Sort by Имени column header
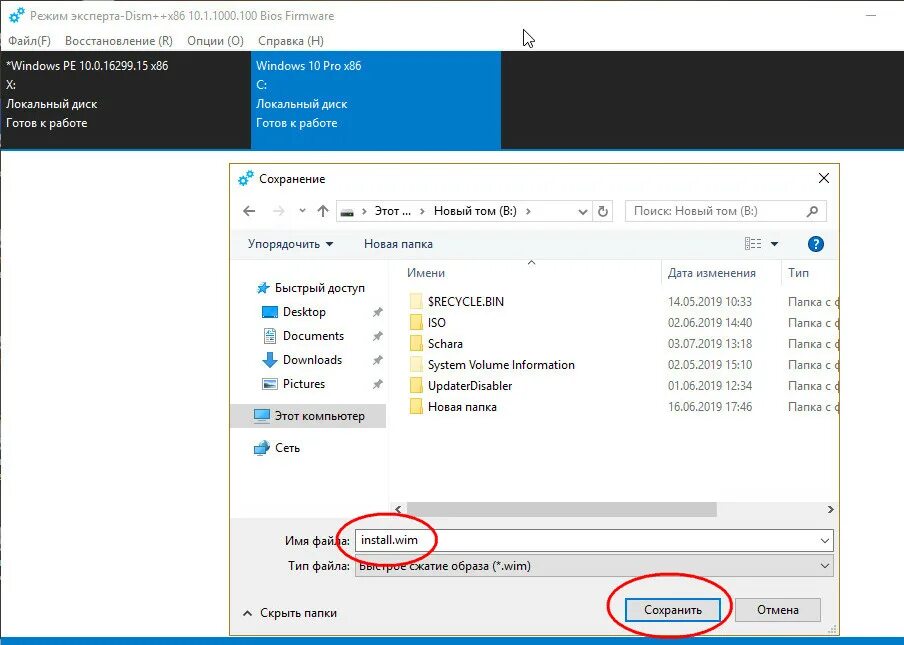Screen dimensions: 904x645 [x=426, y=273]
